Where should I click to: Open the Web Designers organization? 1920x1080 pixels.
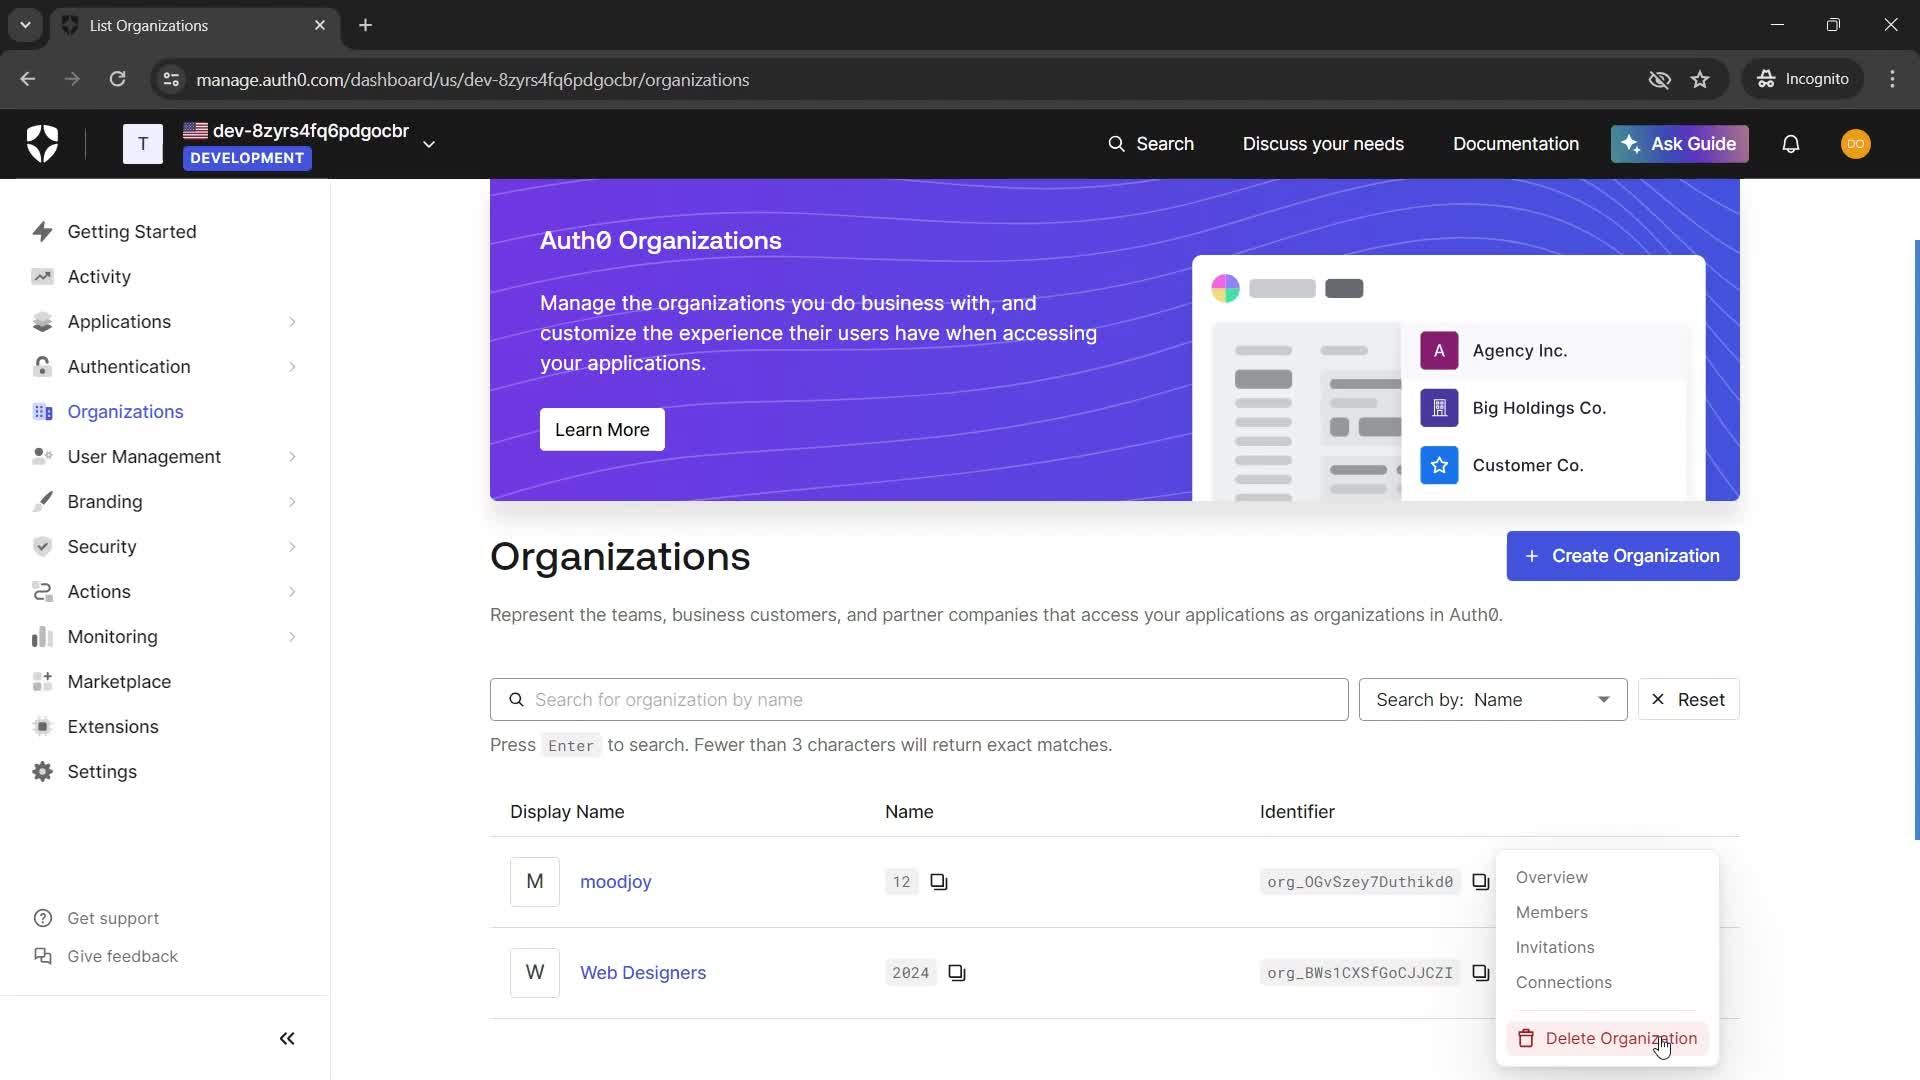tap(643, 973)
